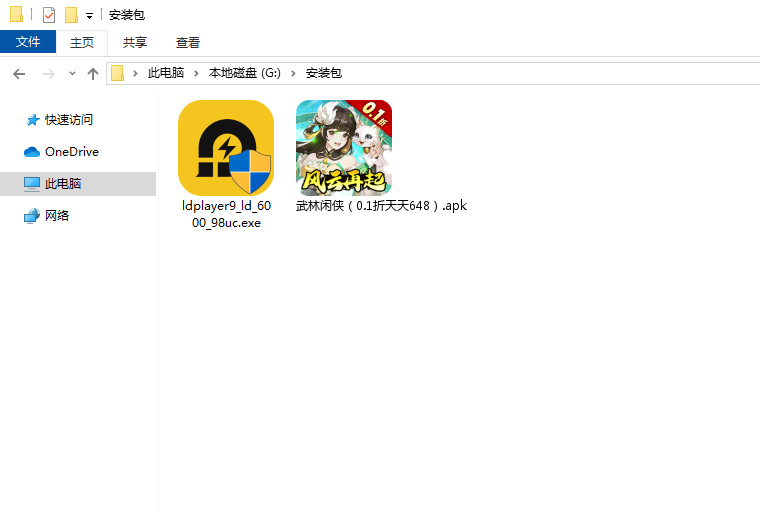Click the New Folder icon in title bar
The height and width of the screenshot is (512, 760).
coord(71,15)
